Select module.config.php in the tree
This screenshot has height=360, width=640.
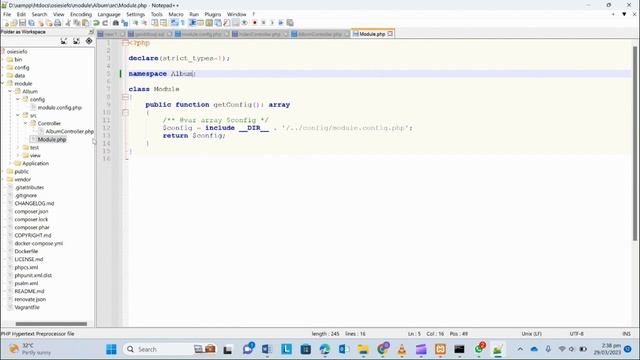(x=60, y=108)
